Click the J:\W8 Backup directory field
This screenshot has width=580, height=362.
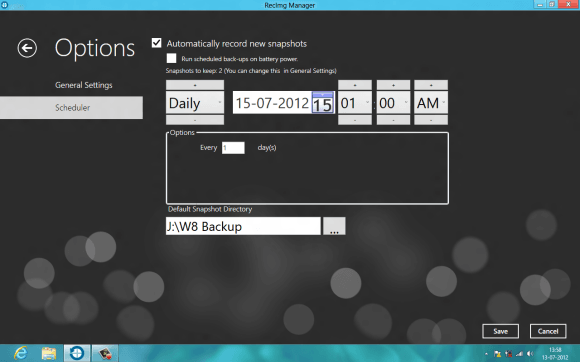click(x=243, y=226)
